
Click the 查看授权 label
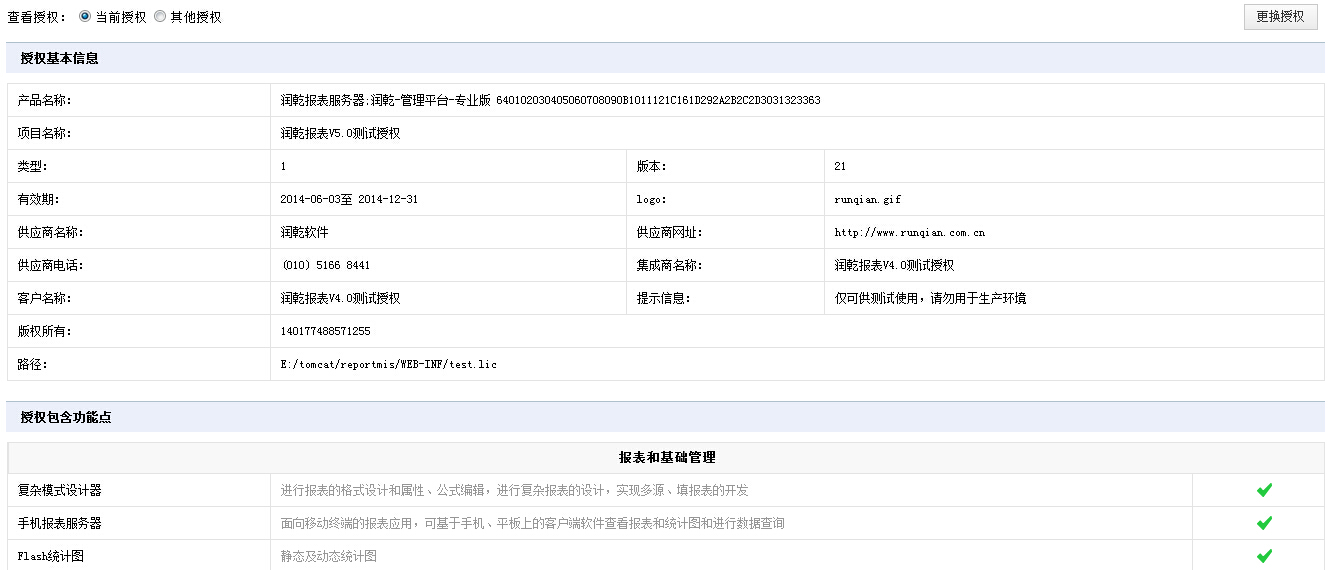[36, 17]
